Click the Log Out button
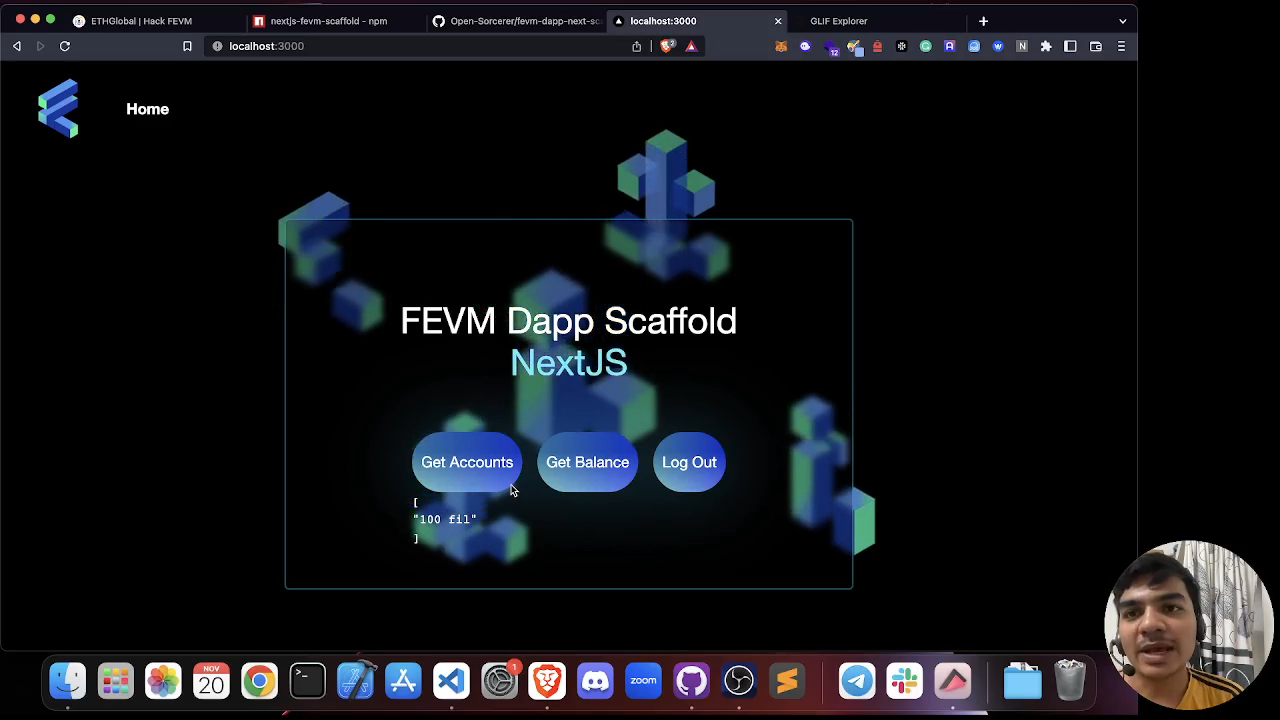 click(689, 462)
